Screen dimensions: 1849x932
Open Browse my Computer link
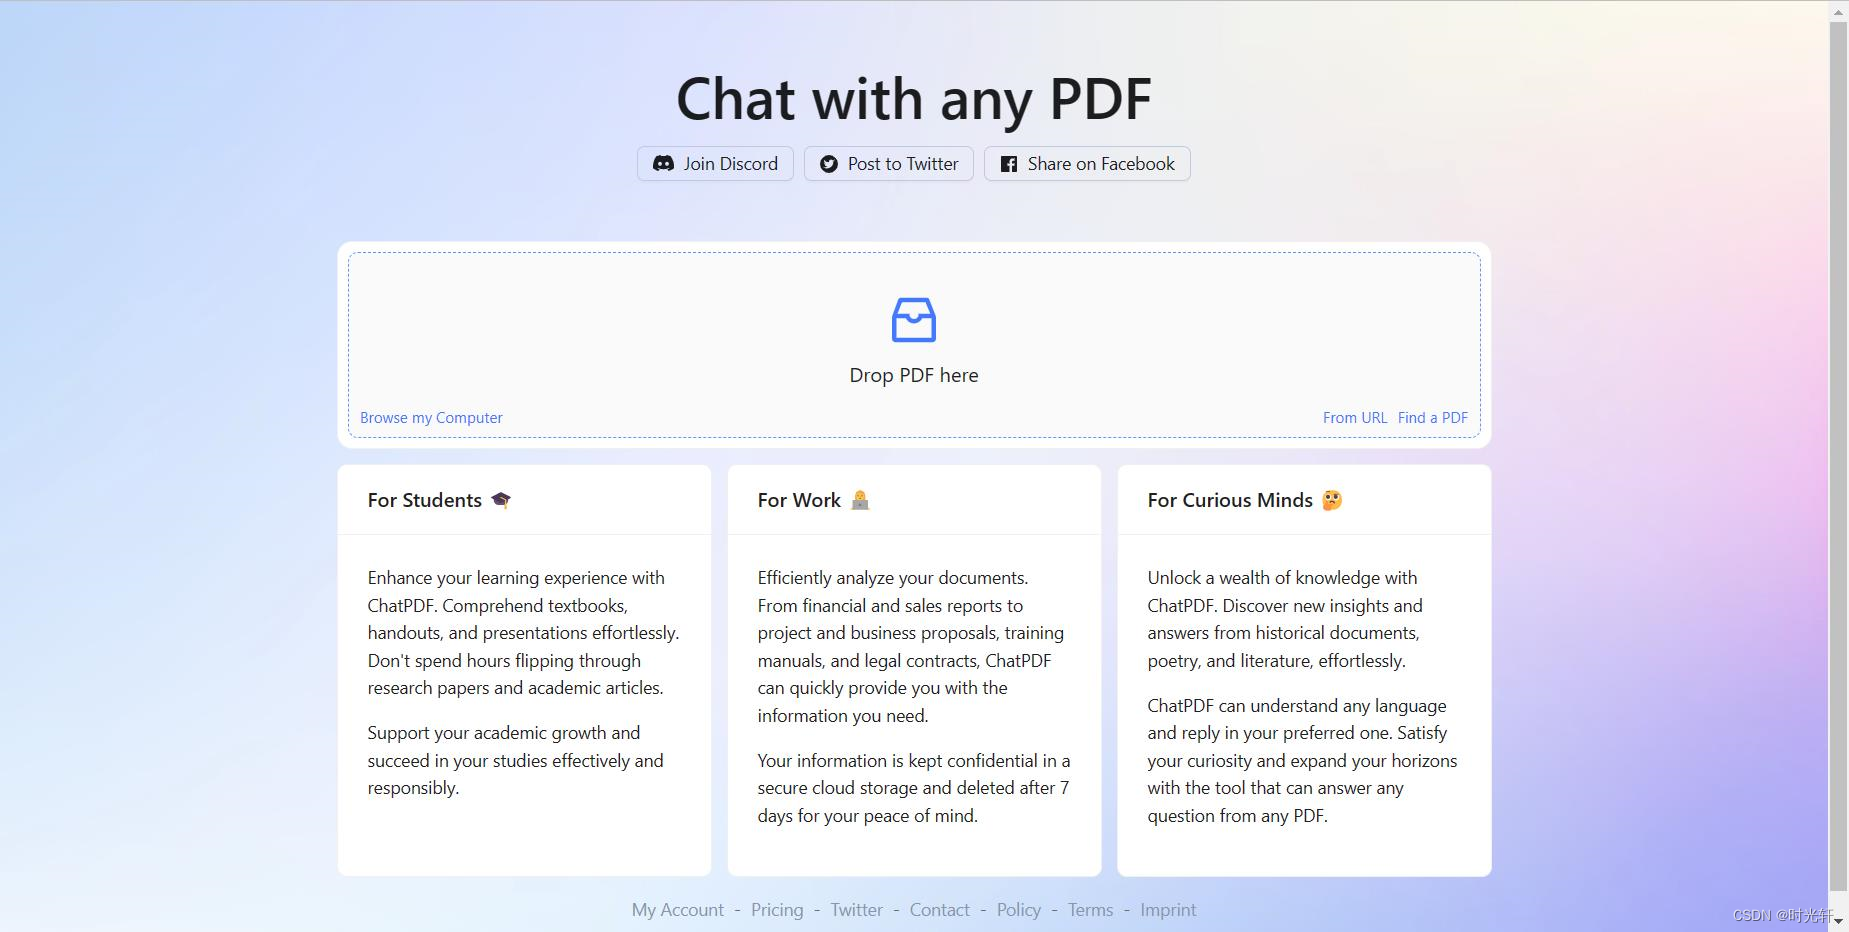tap(431, 418)
